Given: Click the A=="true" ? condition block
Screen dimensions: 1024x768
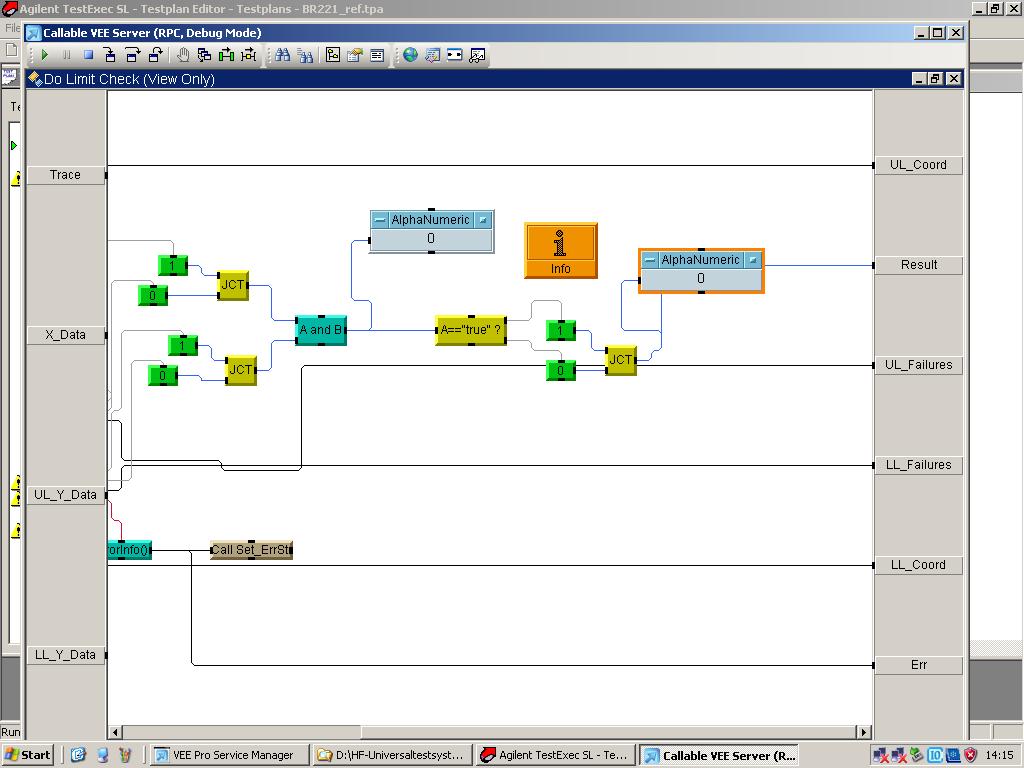Looking at the screenshot, I should click(x=470, y=330).
